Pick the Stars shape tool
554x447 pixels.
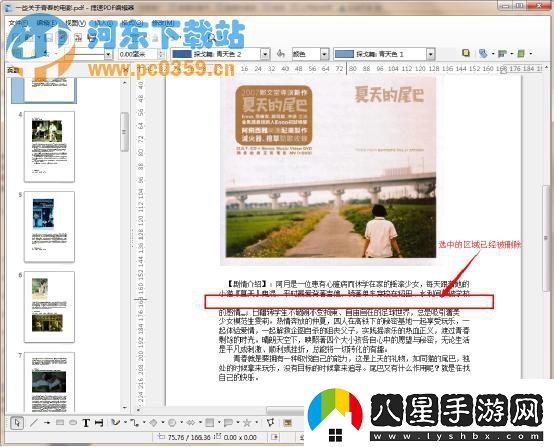(x=247, y=423)
